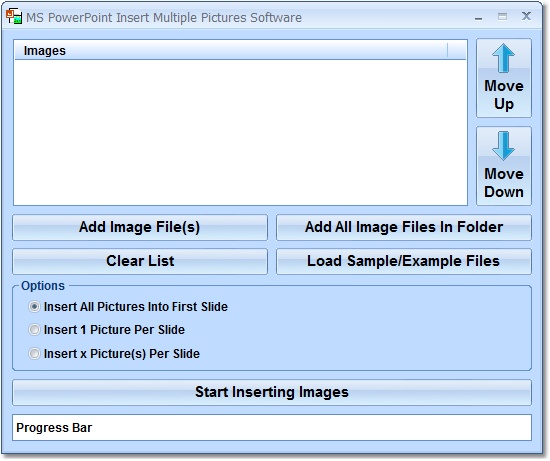
Task: Click inside the empty images list
Action: [240, 132]
